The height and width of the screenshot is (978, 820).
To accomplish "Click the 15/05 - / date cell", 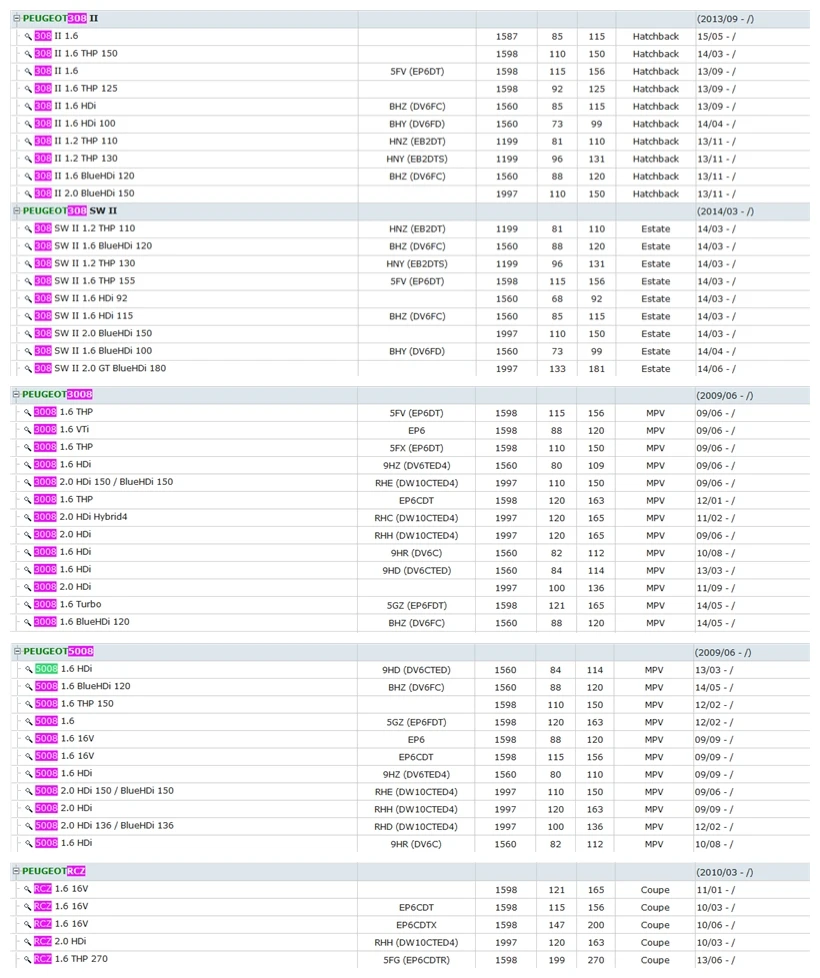I will (x=716, y=36).
